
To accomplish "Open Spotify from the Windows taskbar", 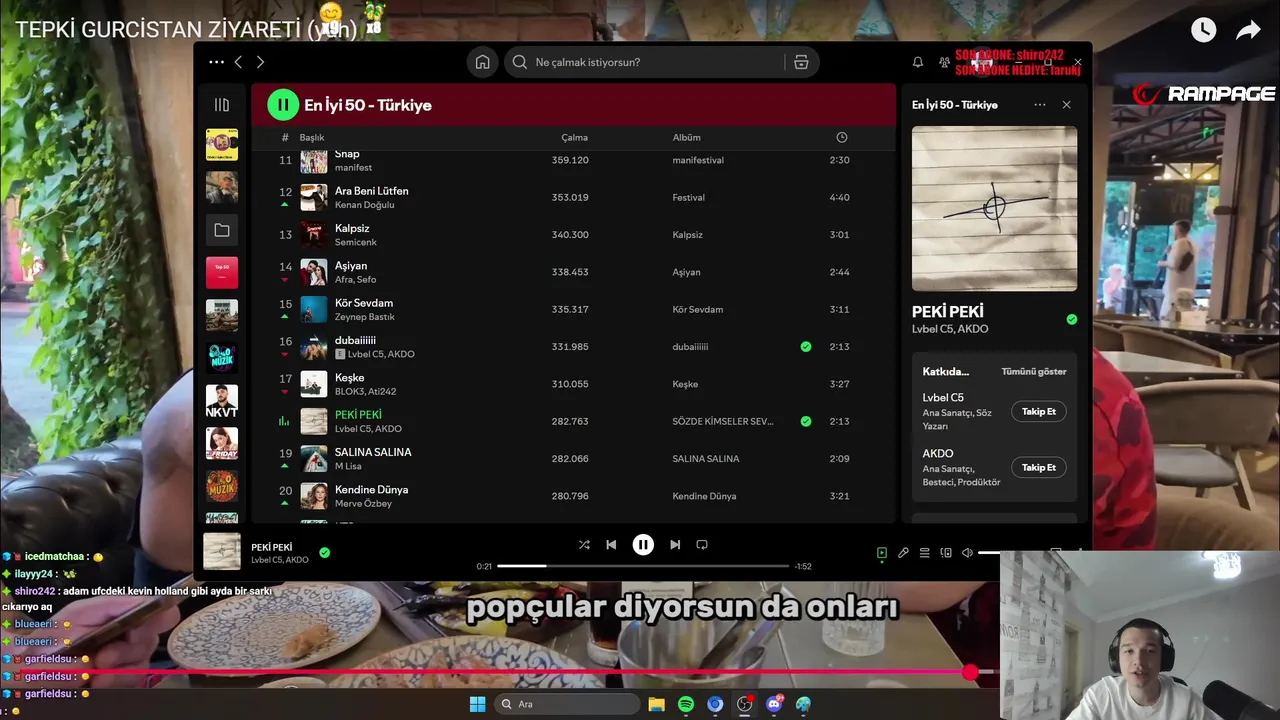I will point(686,704).
